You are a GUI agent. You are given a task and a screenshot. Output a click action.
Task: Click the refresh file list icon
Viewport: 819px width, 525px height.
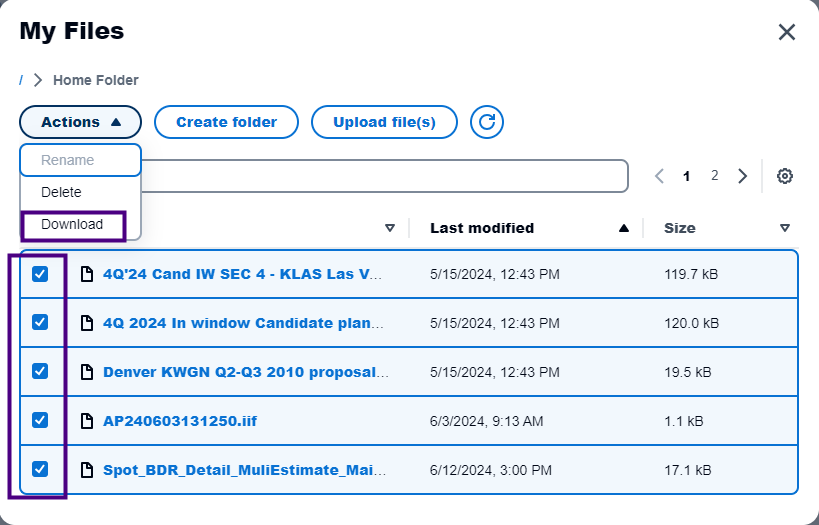coord(486,122)
